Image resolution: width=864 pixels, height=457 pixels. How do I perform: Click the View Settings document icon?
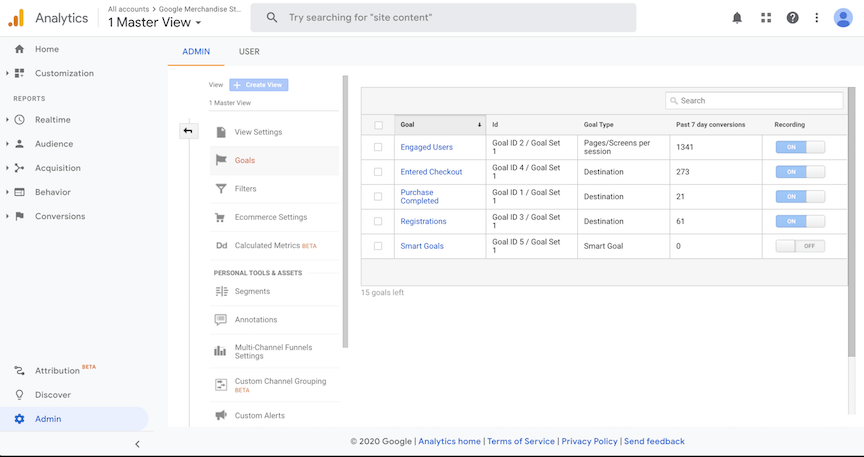point(221,132)
